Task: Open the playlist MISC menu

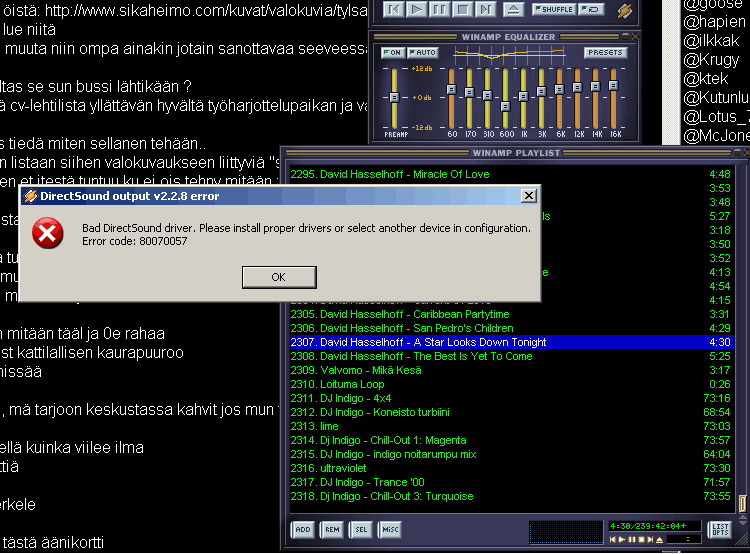Action: coord(390,530)
